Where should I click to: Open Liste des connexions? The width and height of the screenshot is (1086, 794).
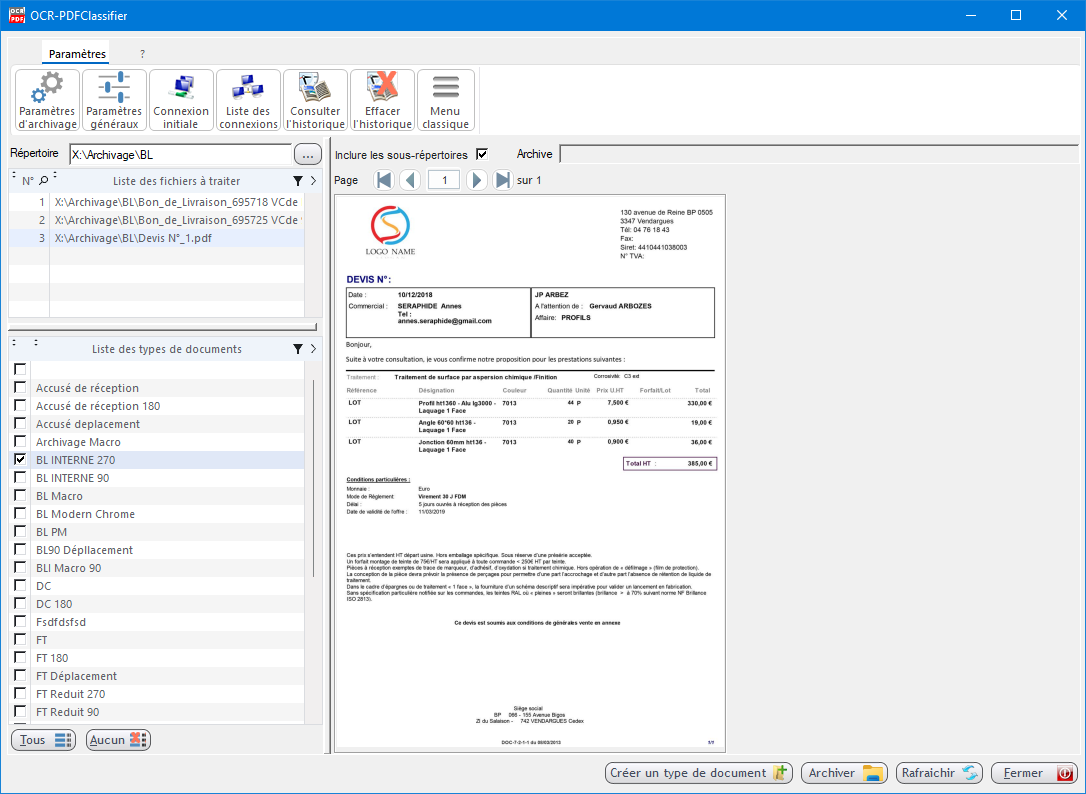coord(248,100)
